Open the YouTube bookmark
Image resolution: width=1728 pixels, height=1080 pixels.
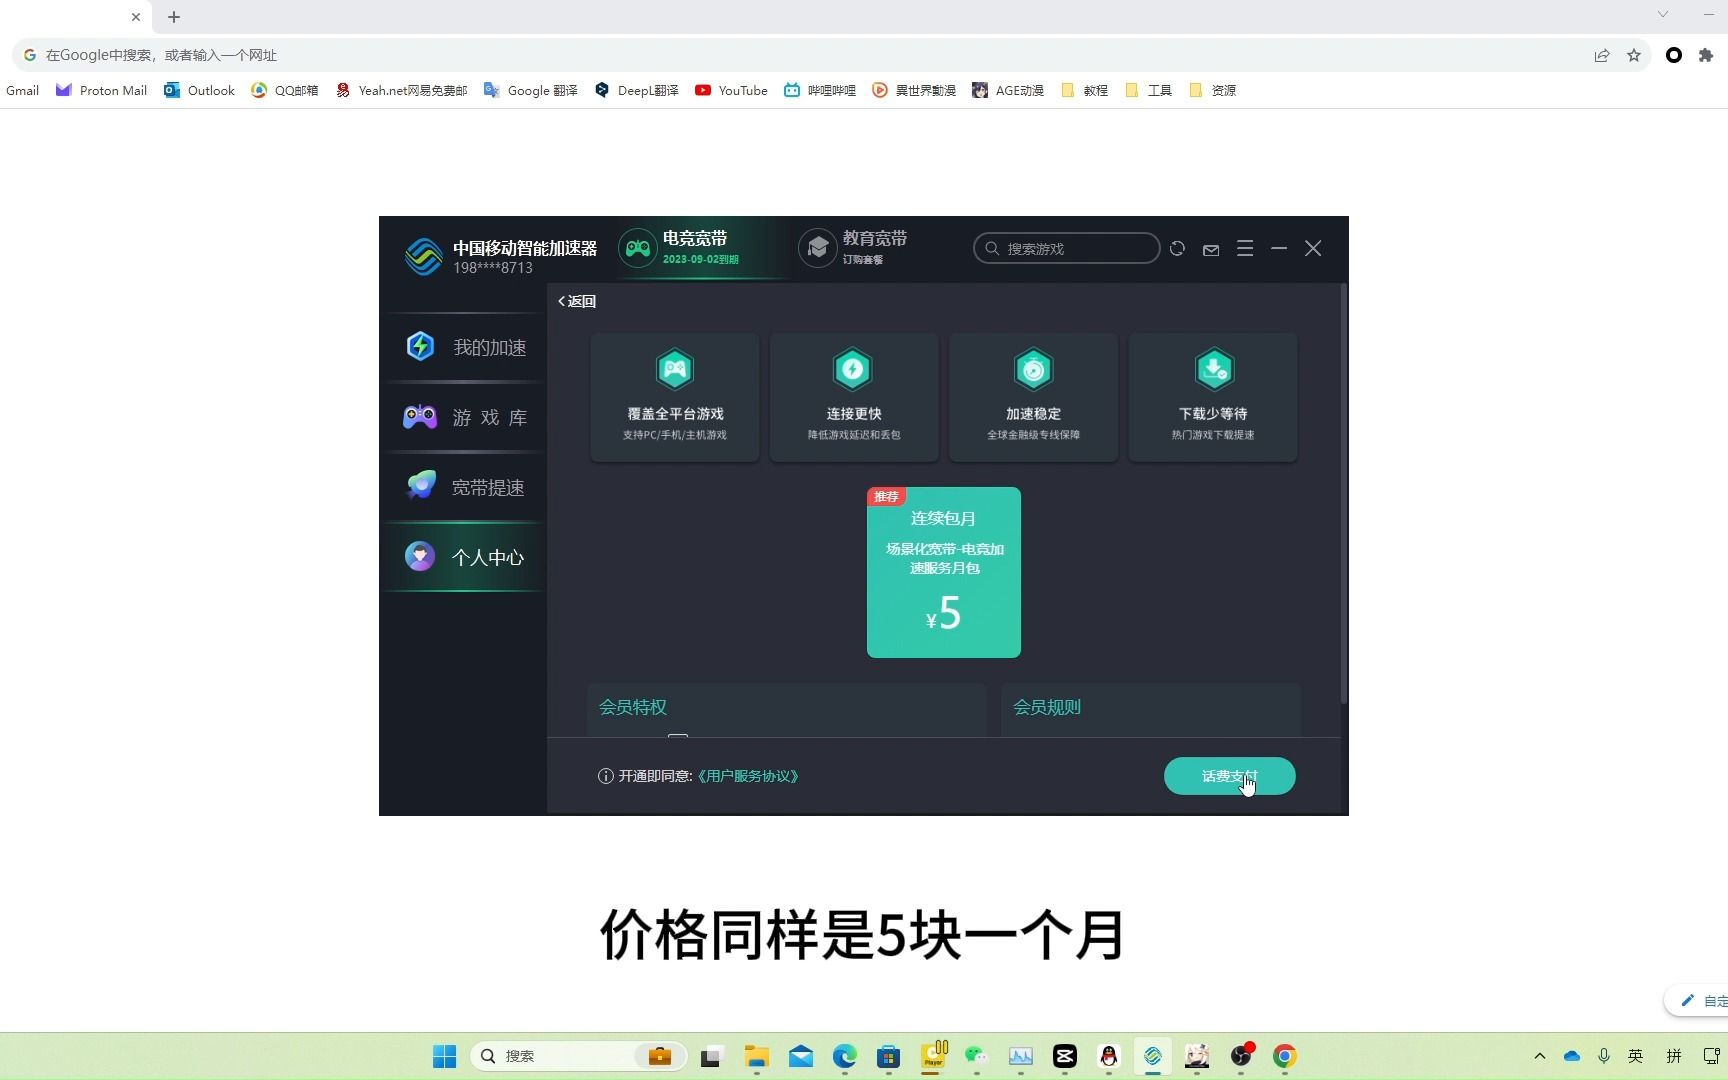click(x=732, y=90)
